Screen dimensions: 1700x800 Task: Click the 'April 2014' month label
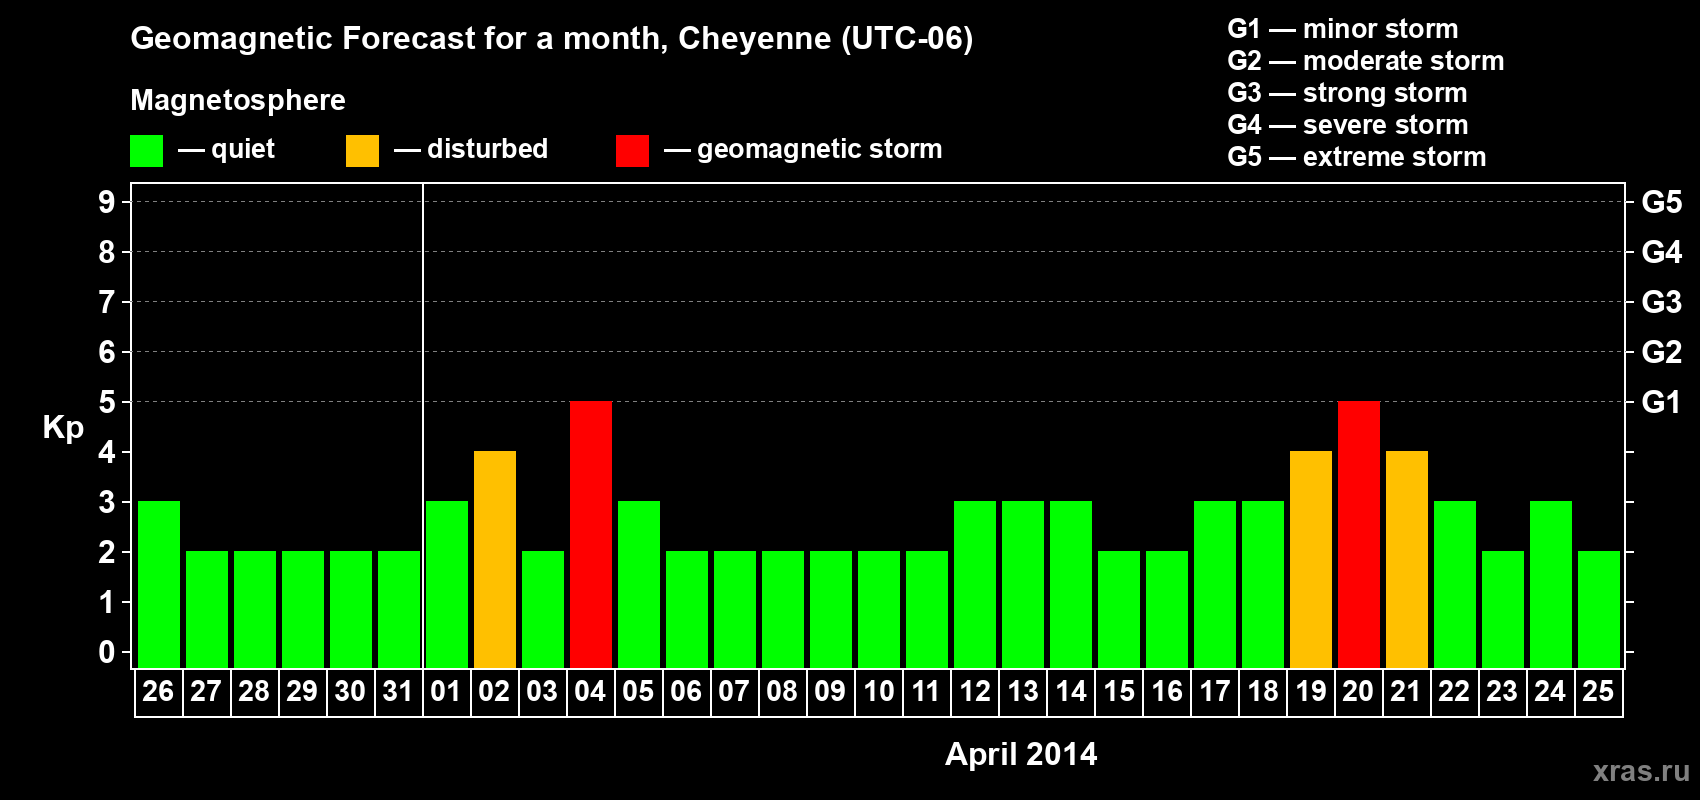pyautogui.click(x=1021, y=754)
